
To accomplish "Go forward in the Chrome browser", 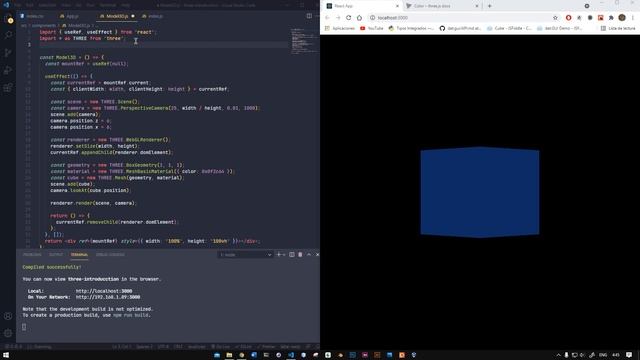I will coord(338,18).
